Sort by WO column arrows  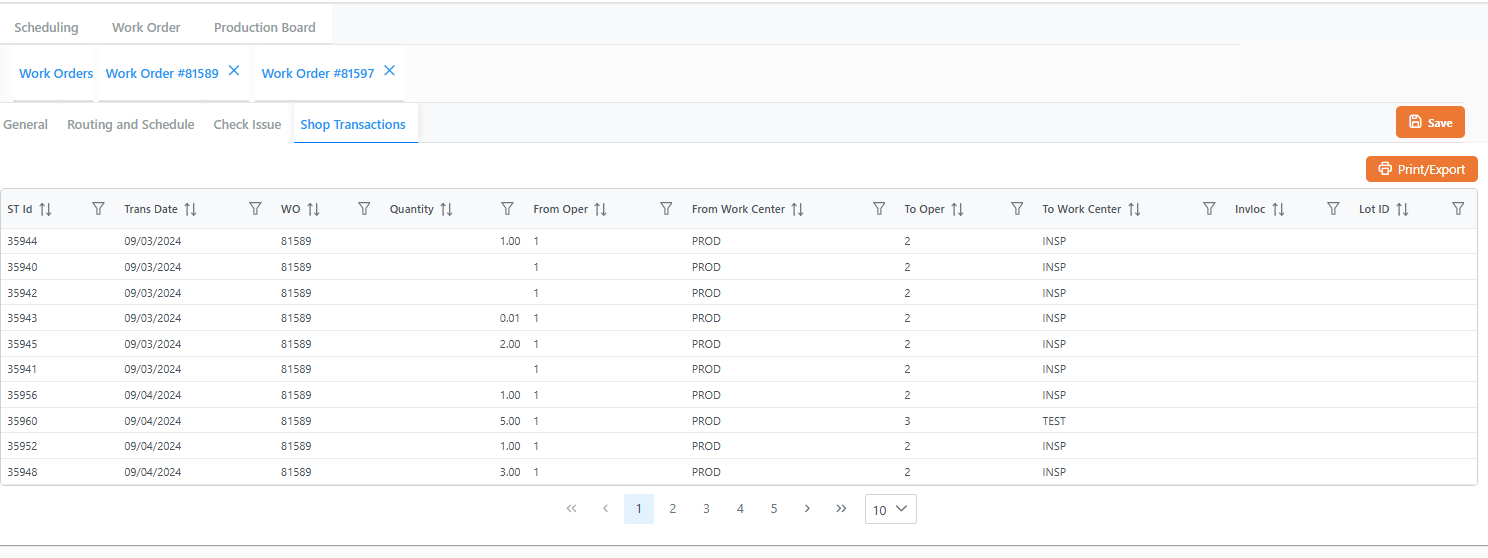[313, 209]
